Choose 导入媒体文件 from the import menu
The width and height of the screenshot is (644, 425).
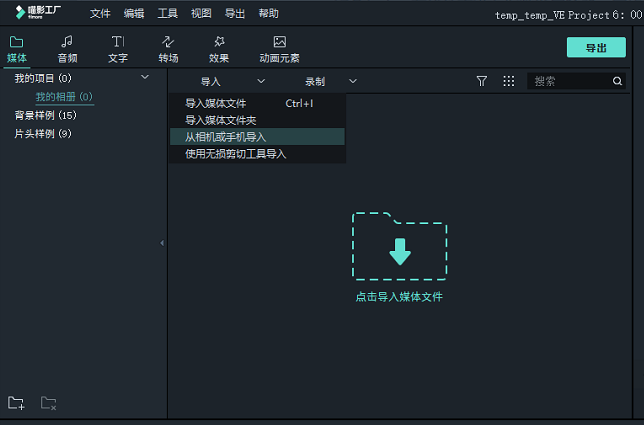click(x=257, y=103)
